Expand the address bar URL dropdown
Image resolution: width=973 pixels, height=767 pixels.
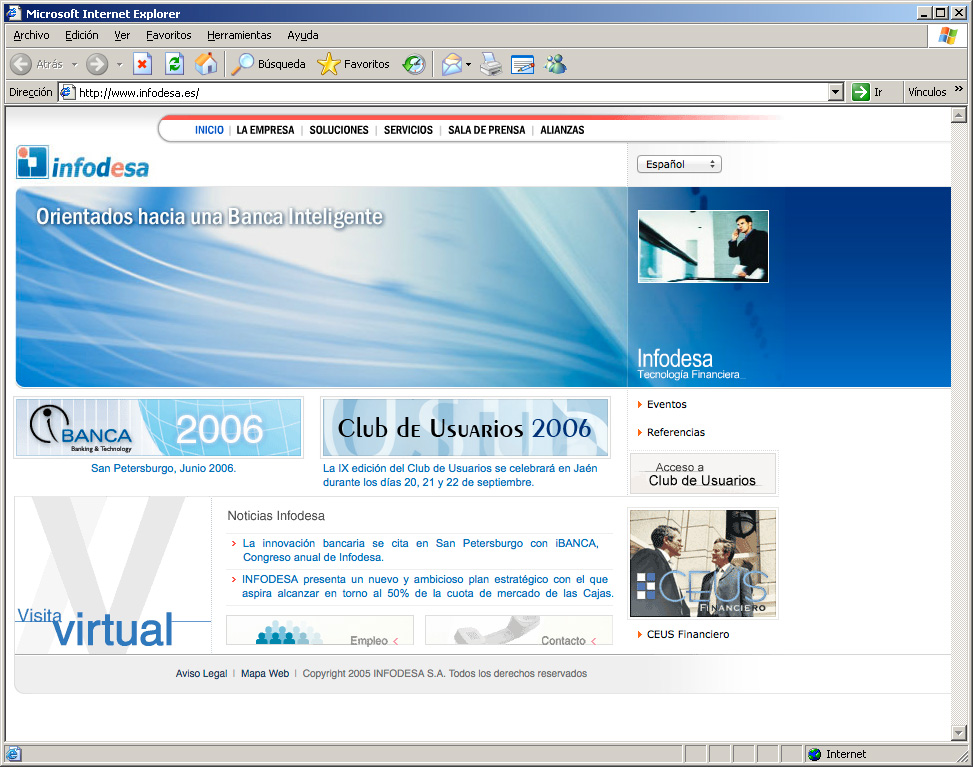[836, 92]
